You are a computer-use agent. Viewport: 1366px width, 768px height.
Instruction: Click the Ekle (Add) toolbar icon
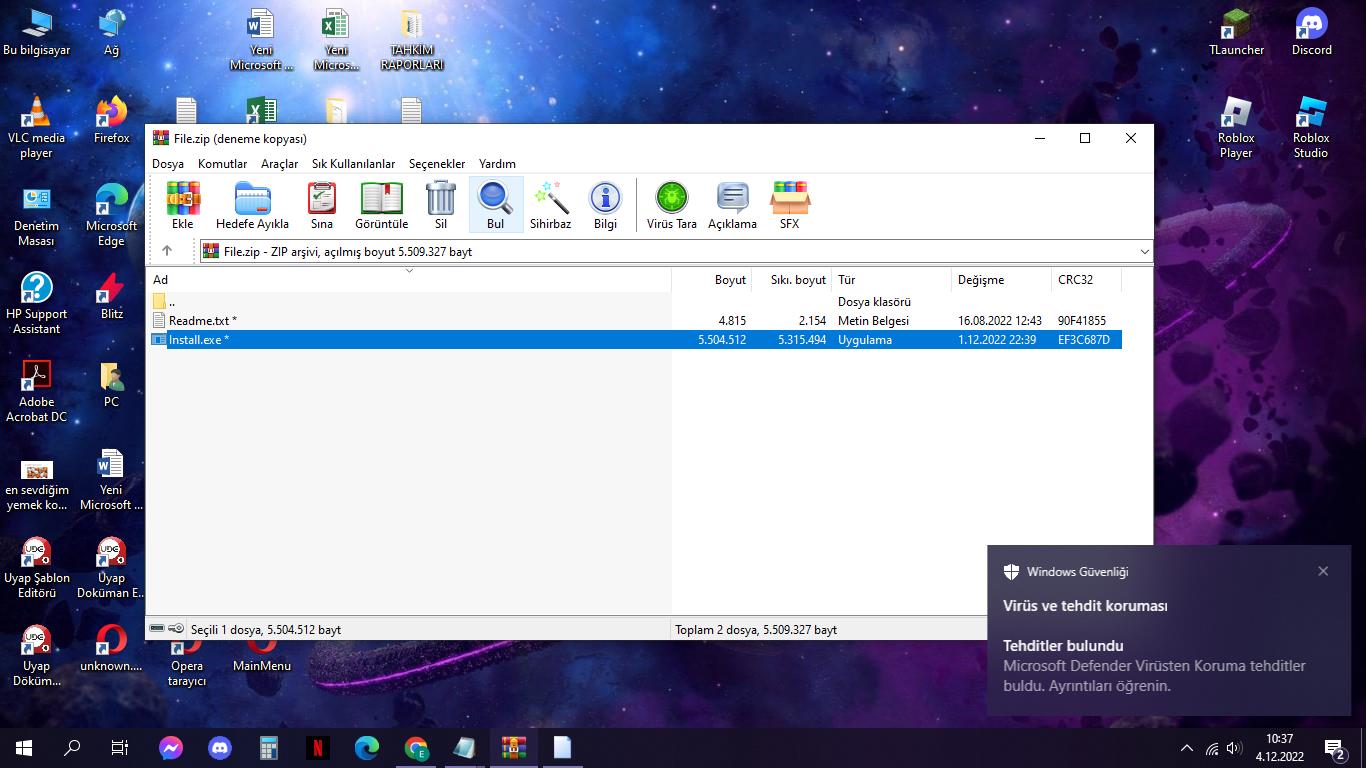(182, 205)
